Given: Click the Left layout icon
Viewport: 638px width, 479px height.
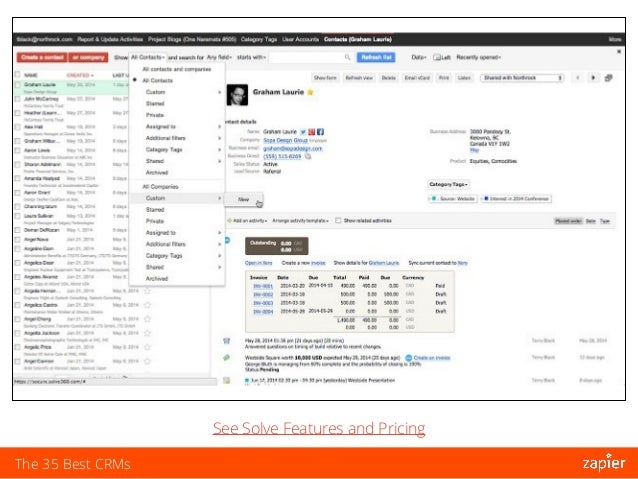Looking at the screenshot, I should tap(437, 57).
